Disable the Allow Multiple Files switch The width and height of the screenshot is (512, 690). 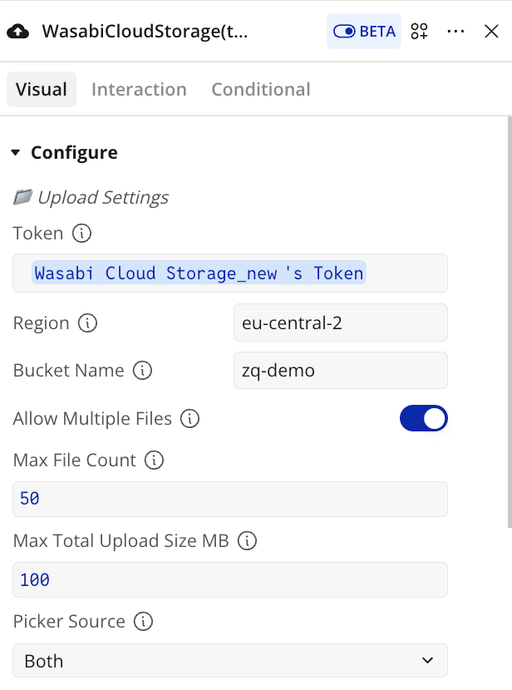pos(424,418)
